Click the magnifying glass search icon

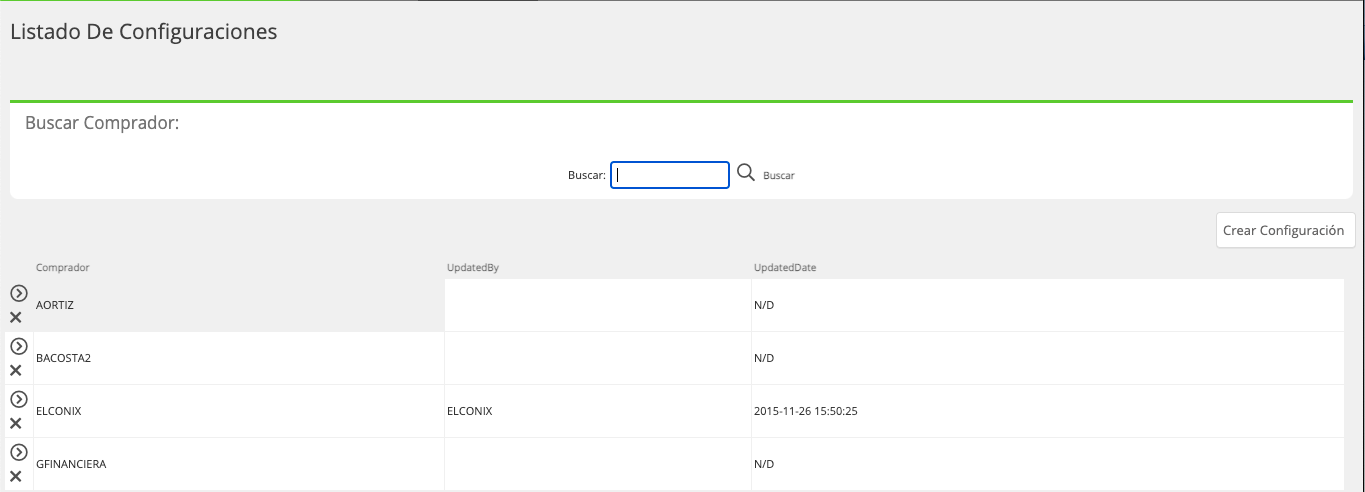point(746,173)
